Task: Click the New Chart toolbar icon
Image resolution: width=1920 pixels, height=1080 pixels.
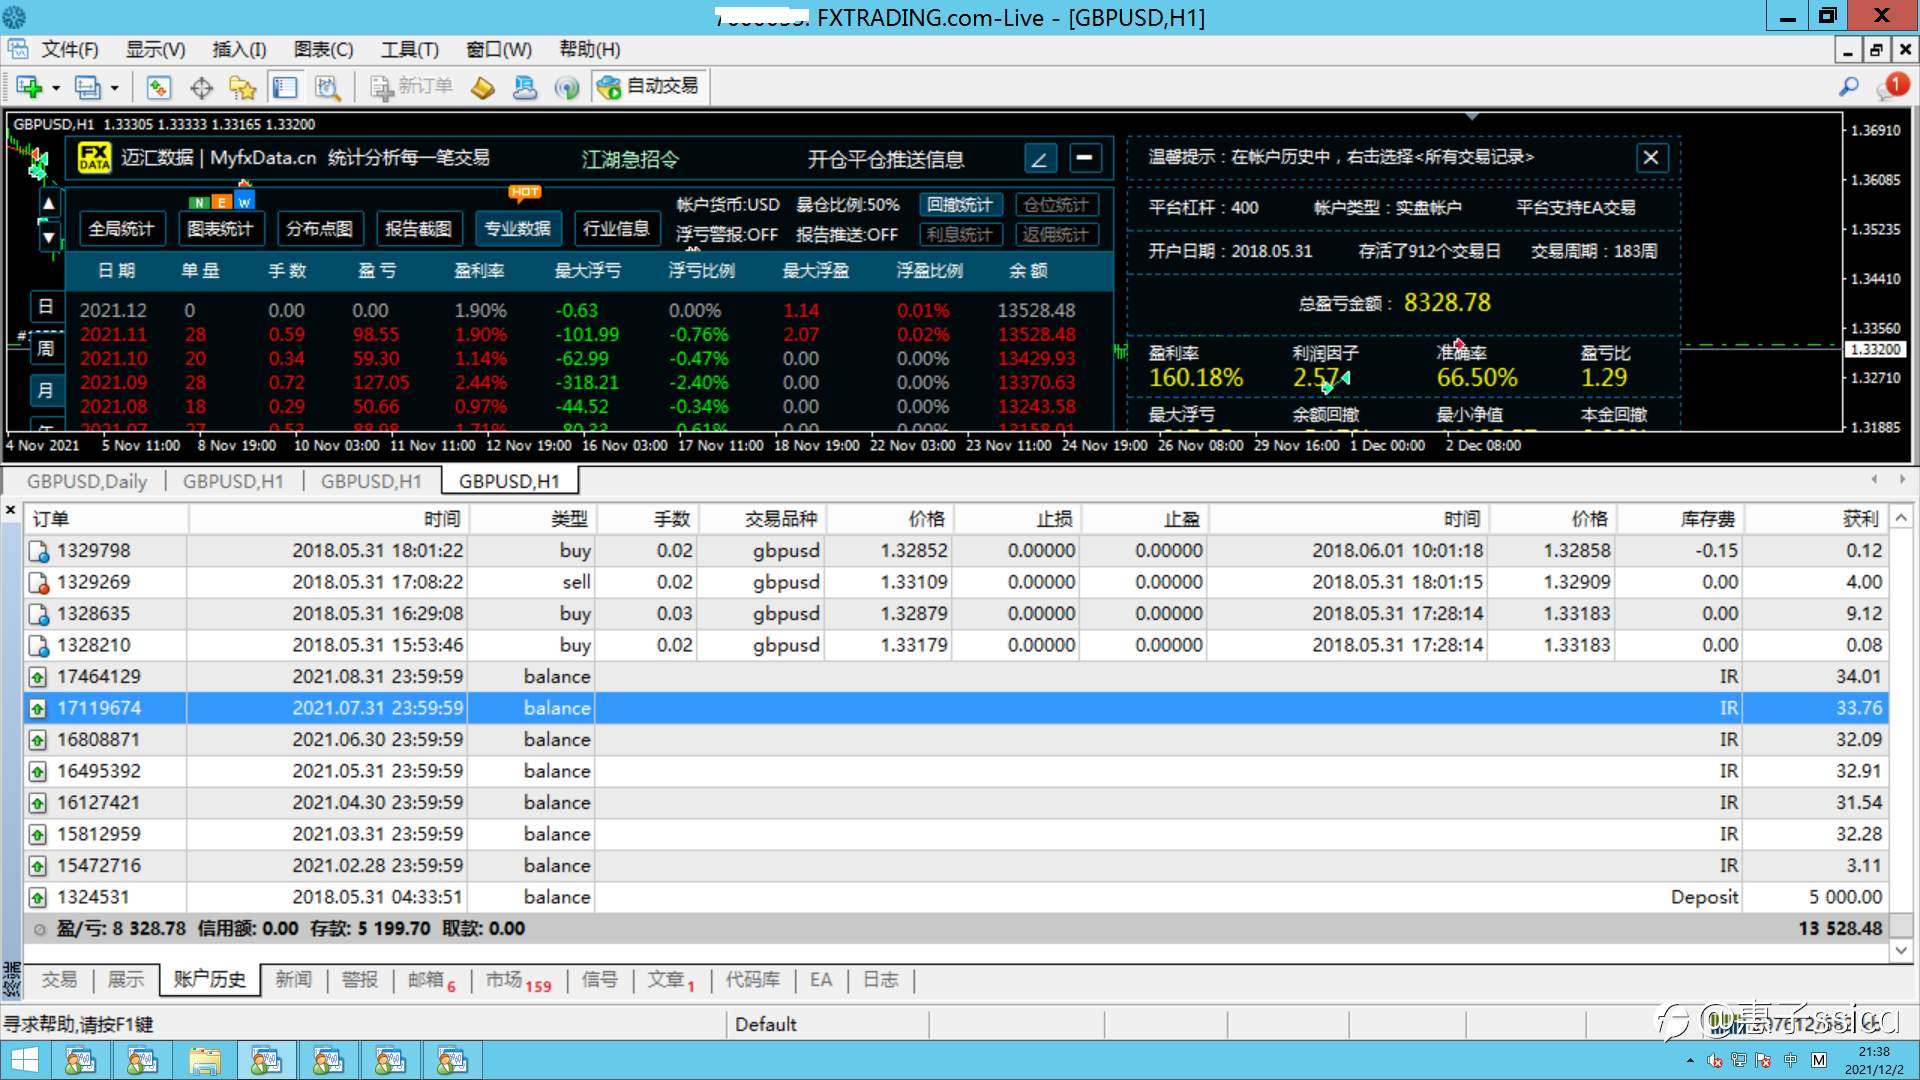Action: (x=29, y=88)
